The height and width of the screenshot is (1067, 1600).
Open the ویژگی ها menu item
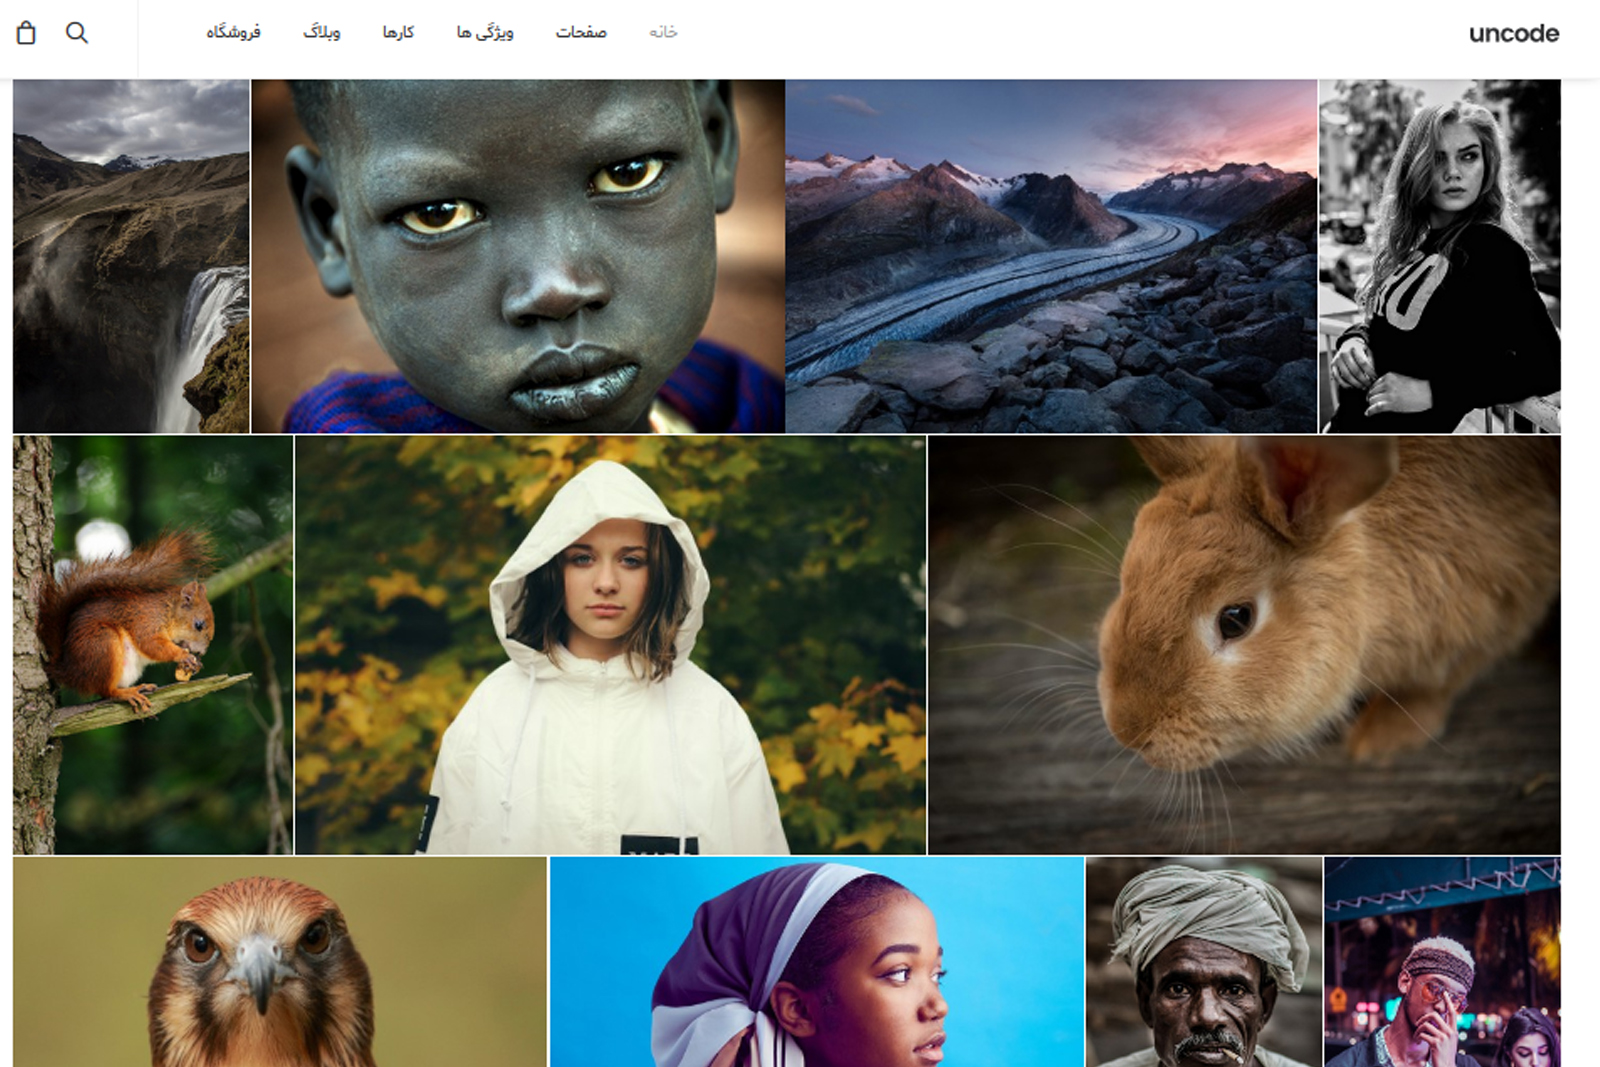pos(485,32)
